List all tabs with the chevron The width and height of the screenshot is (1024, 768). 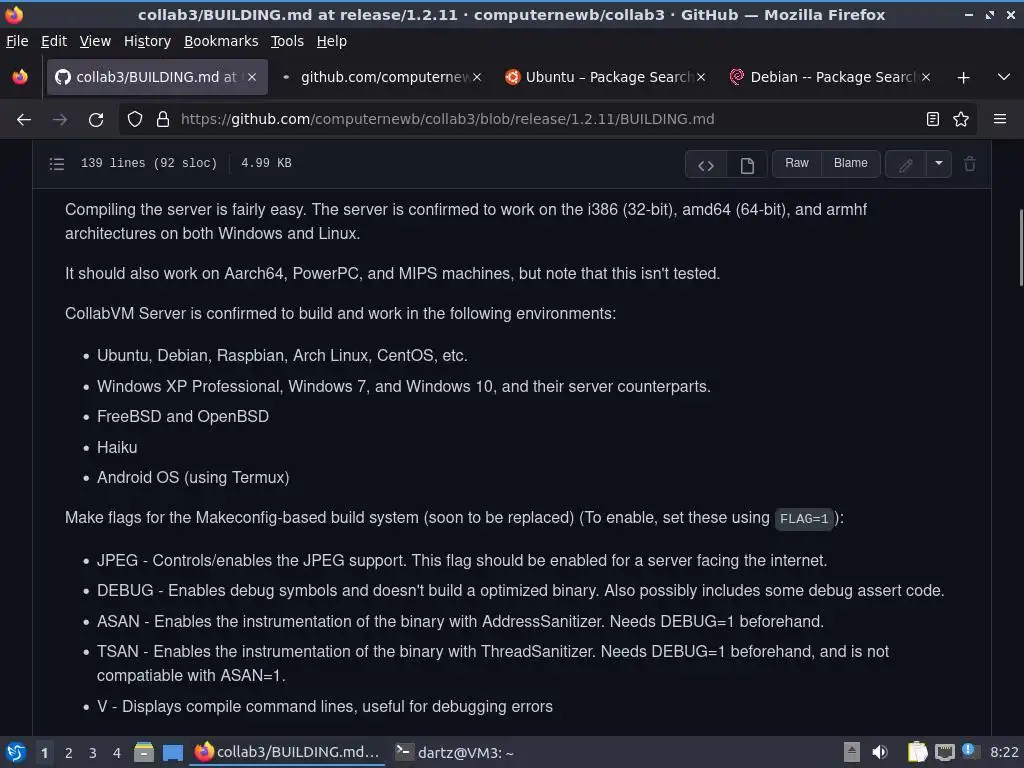click(x=1004, y=78)
